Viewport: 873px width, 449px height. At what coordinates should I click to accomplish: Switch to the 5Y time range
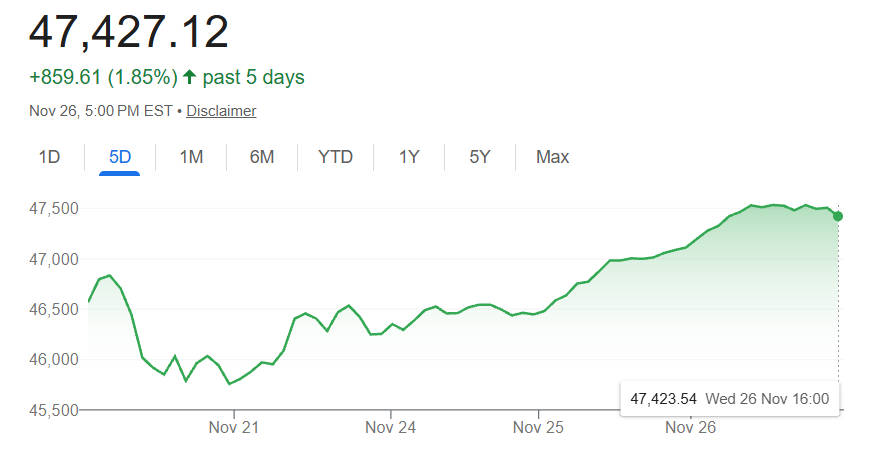tap(480, 157)
